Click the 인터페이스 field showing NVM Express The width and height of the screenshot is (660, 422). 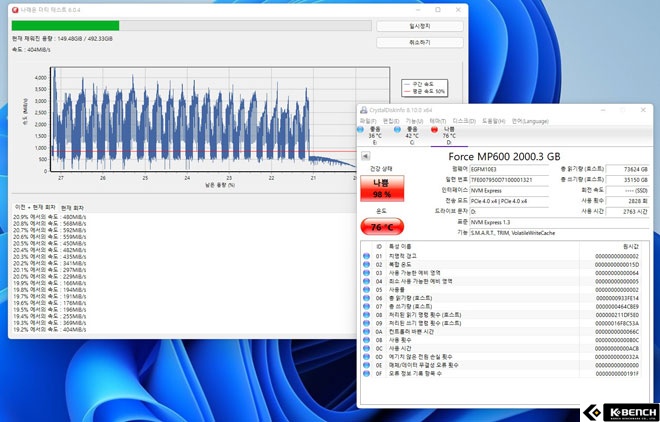[509, 191]
